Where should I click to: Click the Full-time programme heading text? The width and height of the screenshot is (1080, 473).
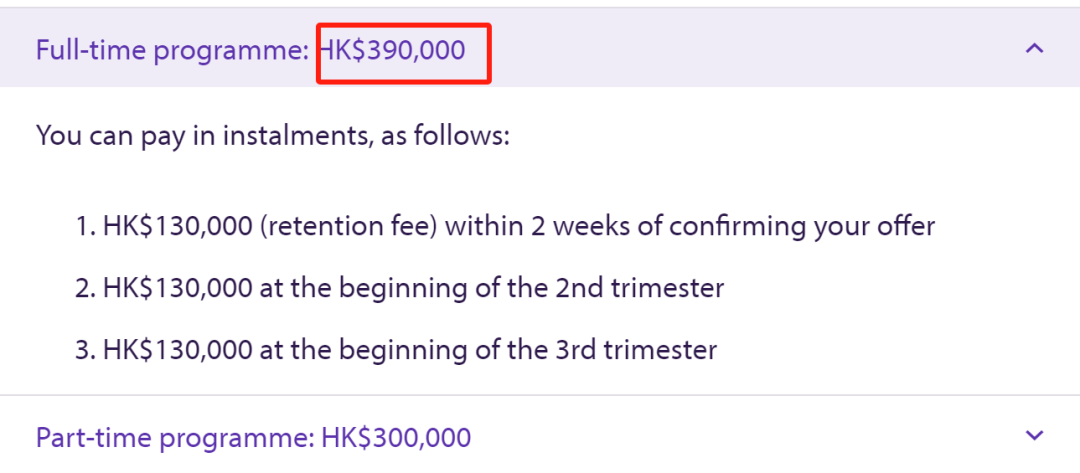172,50
